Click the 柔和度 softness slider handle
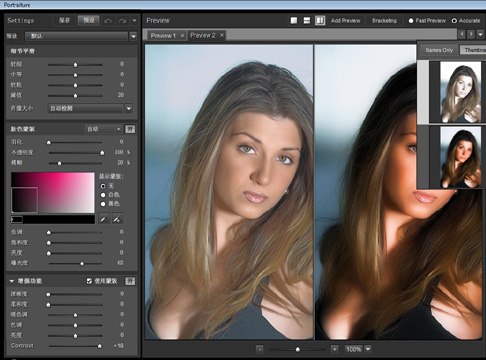Screen dimensions: 486x360 point(48,305)
